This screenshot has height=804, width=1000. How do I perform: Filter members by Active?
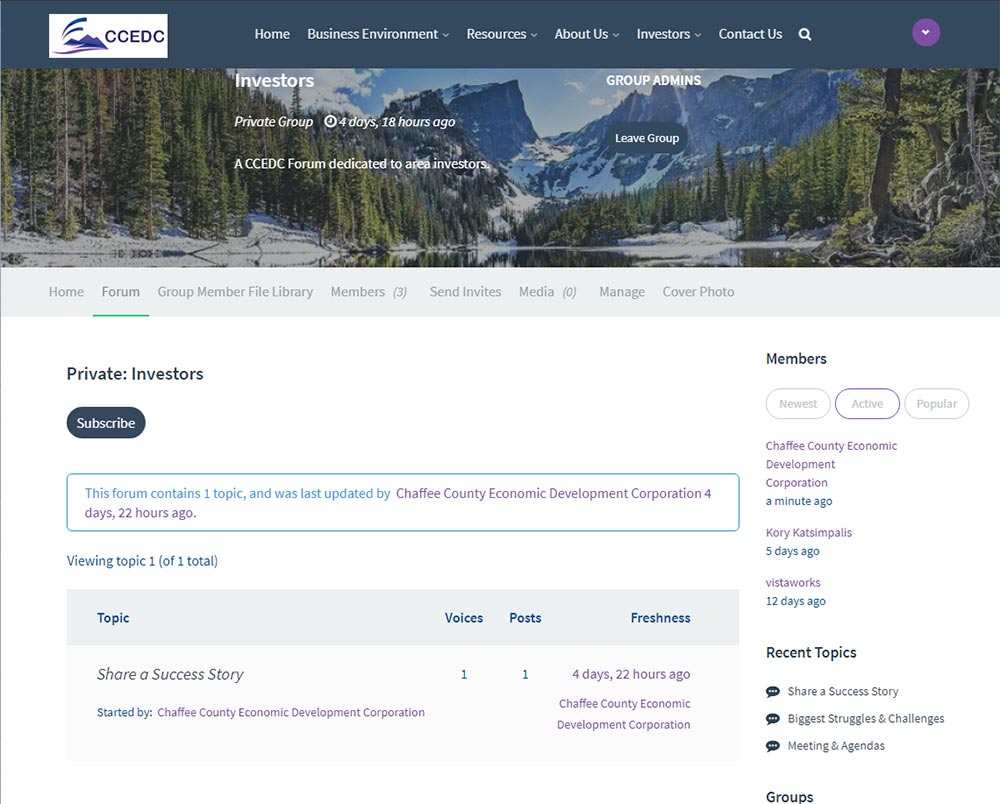tap(867, 404)
